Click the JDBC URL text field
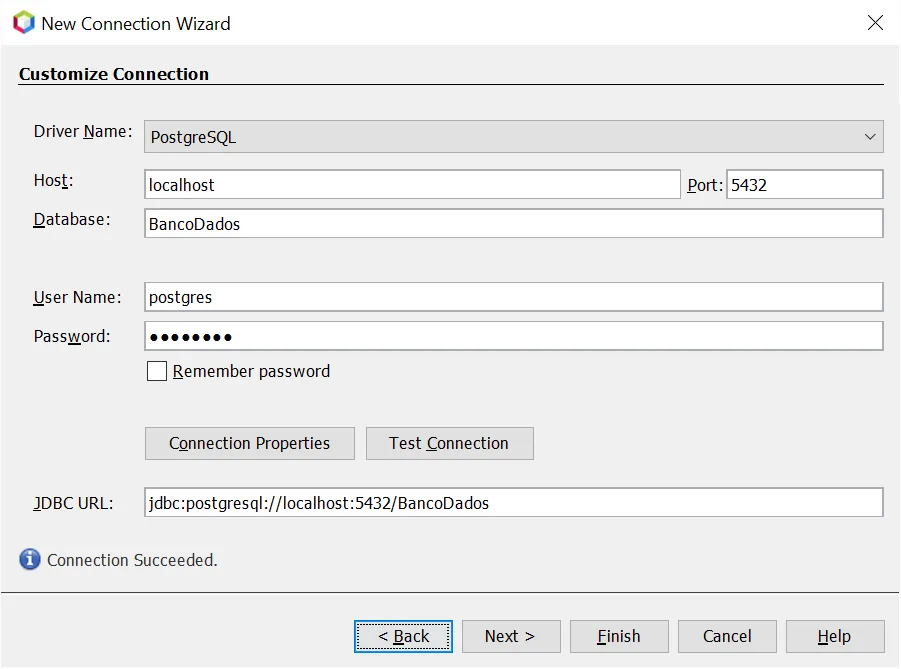 (x=513, y=503)
